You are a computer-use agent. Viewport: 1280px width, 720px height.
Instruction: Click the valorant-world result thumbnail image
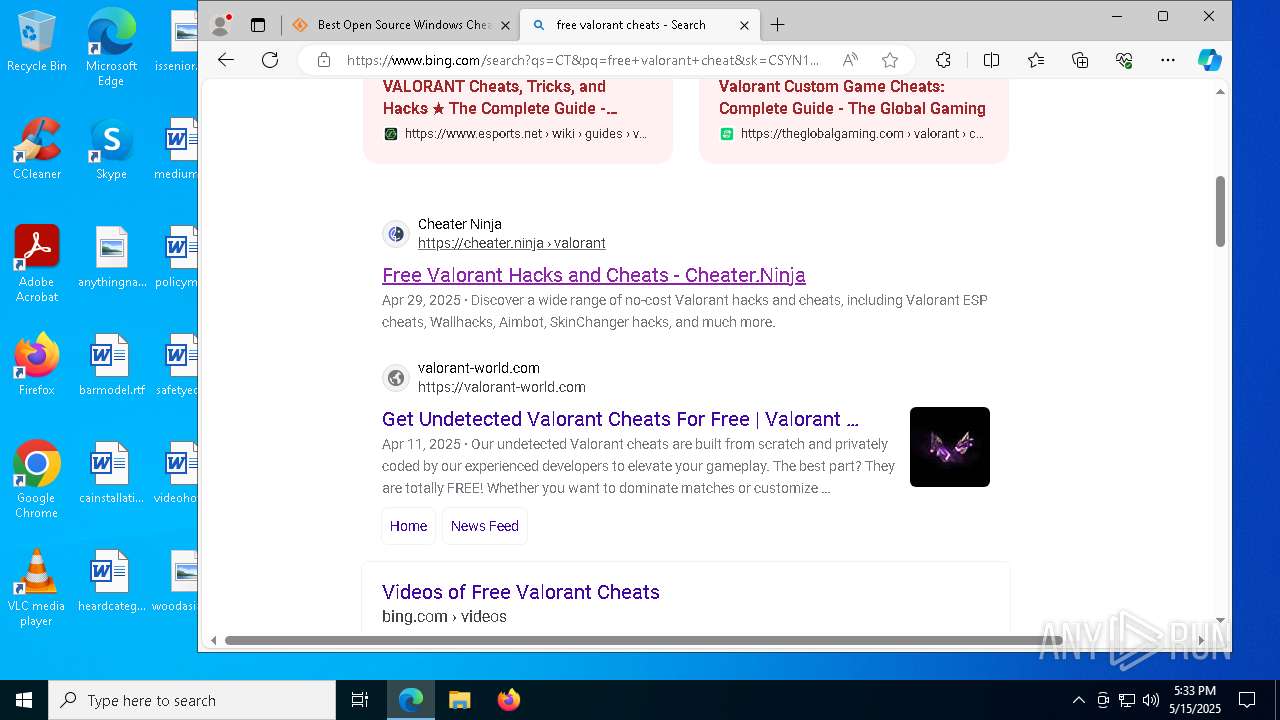tap(950, 447)
